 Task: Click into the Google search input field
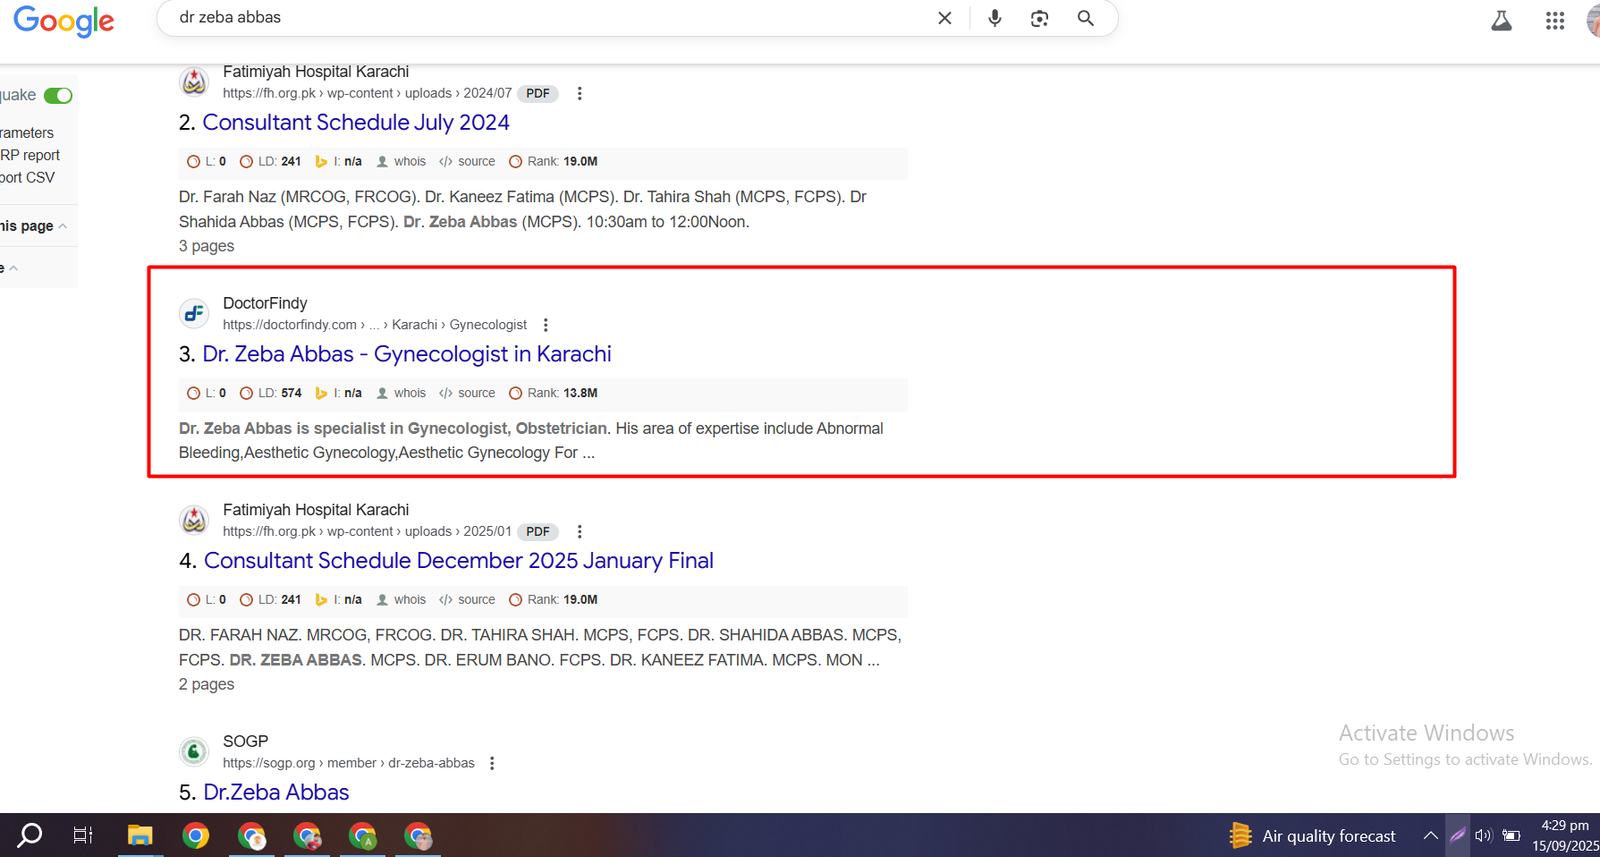(550, 18)
